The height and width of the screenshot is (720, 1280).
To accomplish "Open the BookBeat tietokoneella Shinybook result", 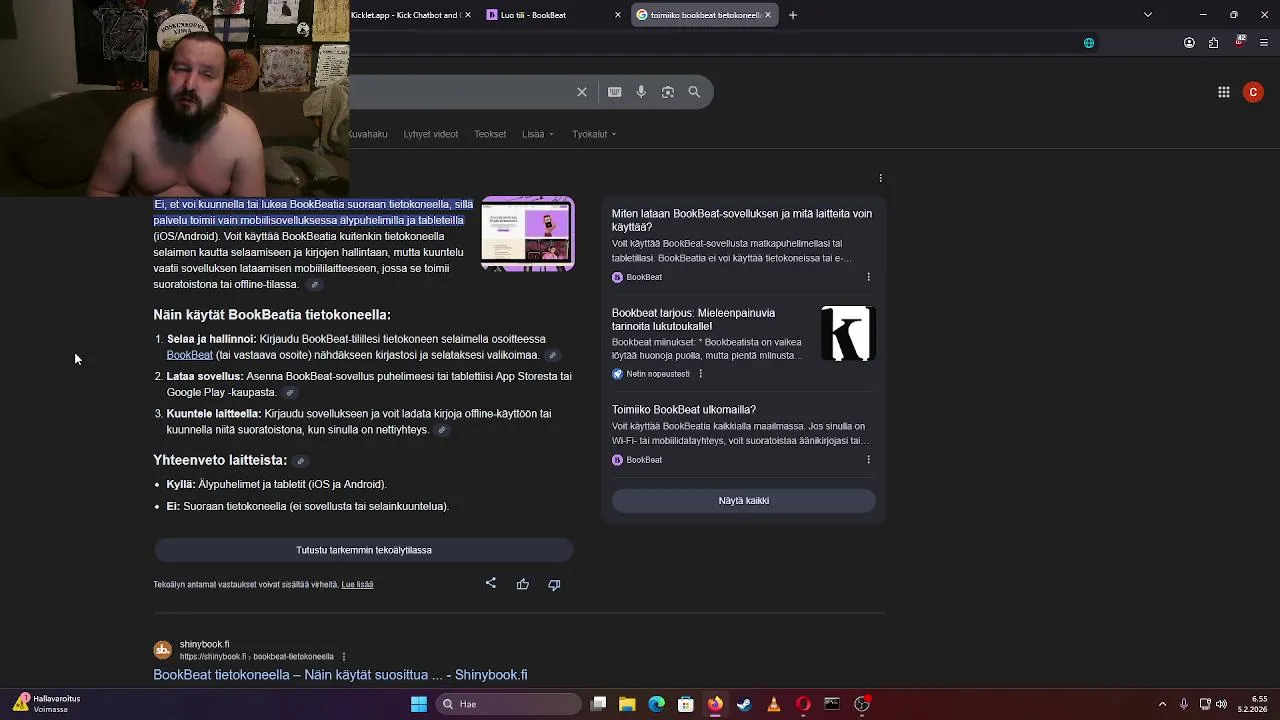I will tap(340, 675).
